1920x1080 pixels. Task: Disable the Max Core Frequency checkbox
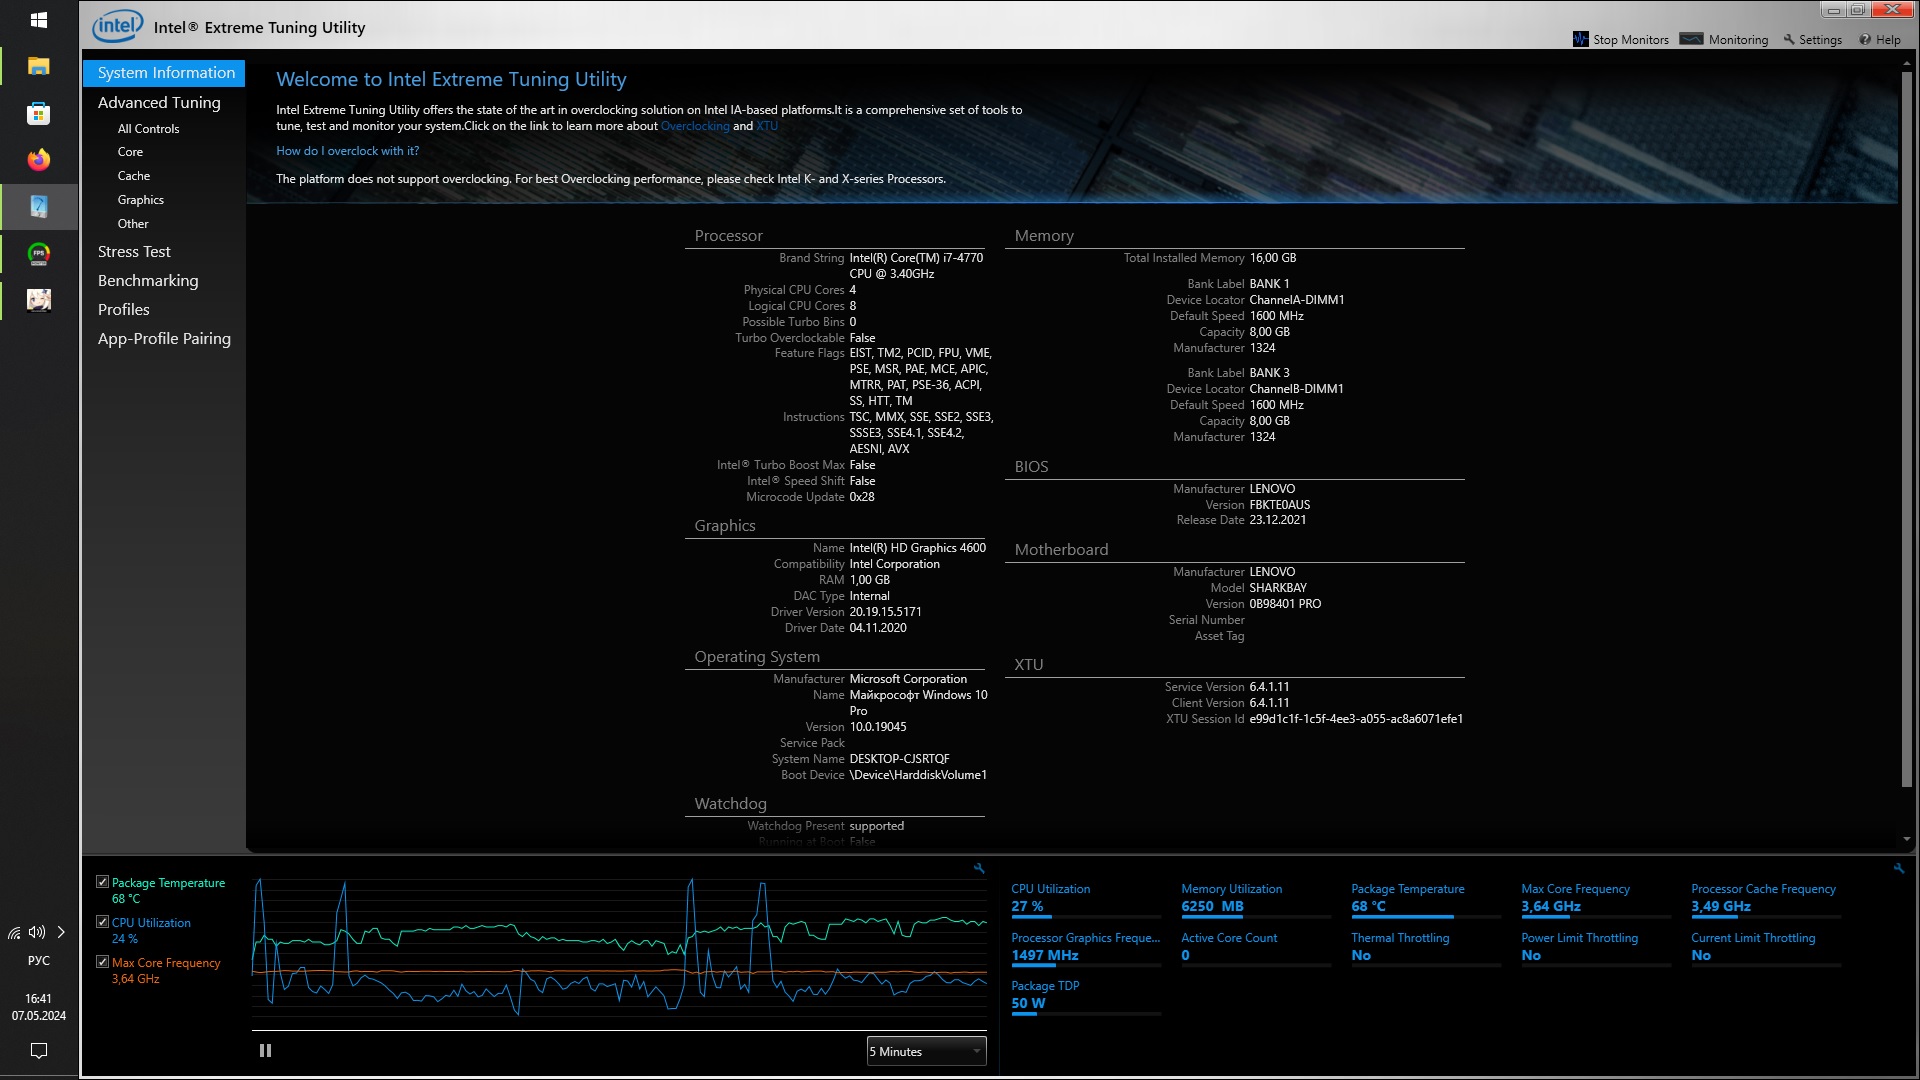click(102, 962)
